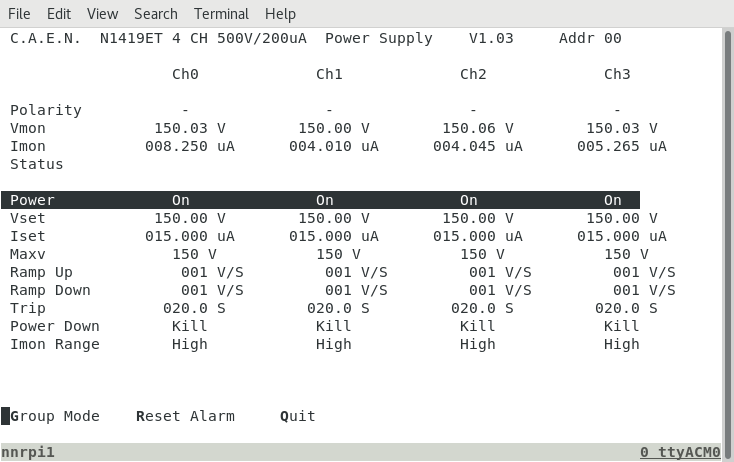Select Quit option at bottom

(x=298, y=416)
